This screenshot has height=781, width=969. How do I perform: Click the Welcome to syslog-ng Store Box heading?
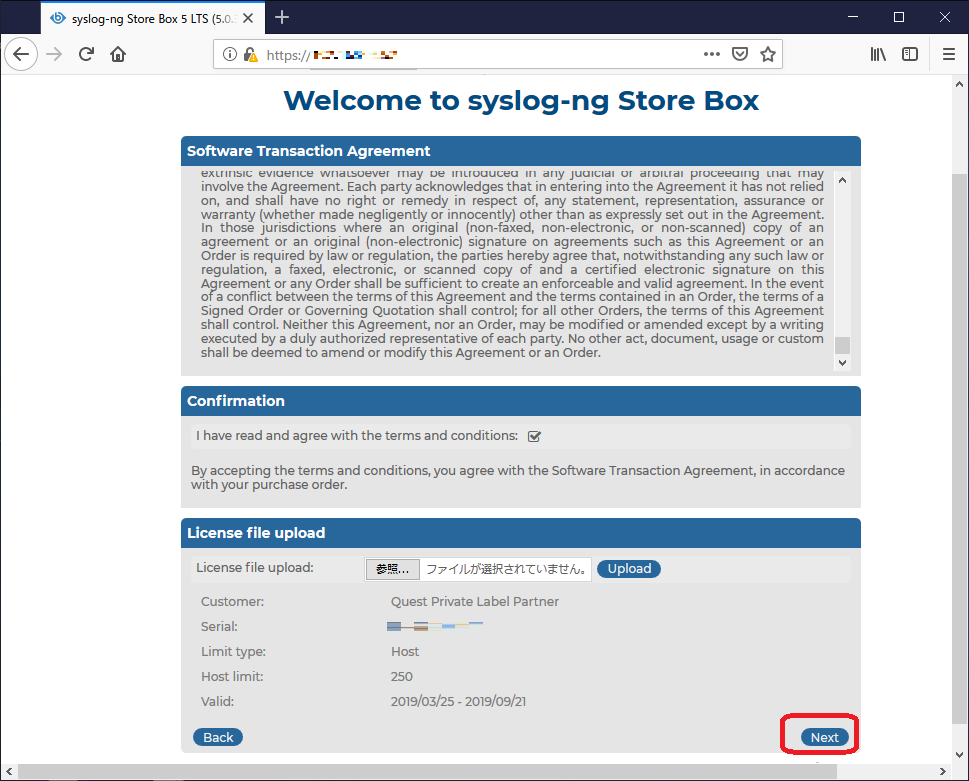click(521, 101)
